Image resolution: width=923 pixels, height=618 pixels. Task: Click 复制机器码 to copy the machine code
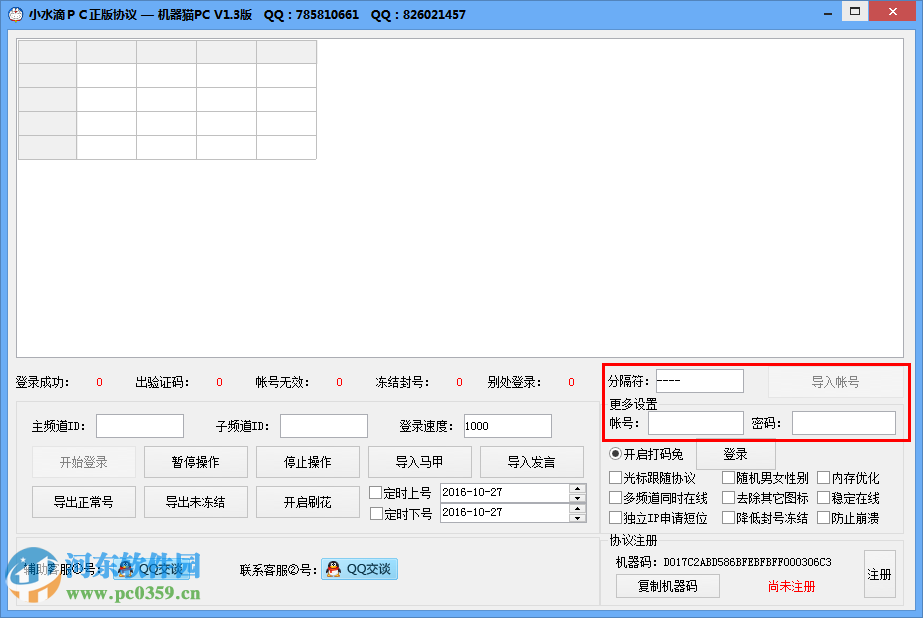(667, 586)
